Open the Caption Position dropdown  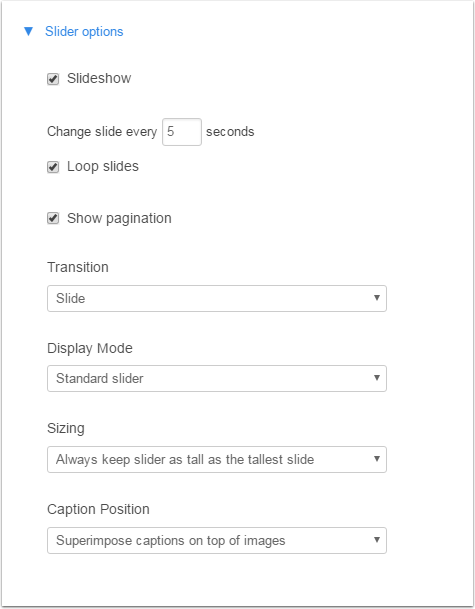[x=217, y=540]
